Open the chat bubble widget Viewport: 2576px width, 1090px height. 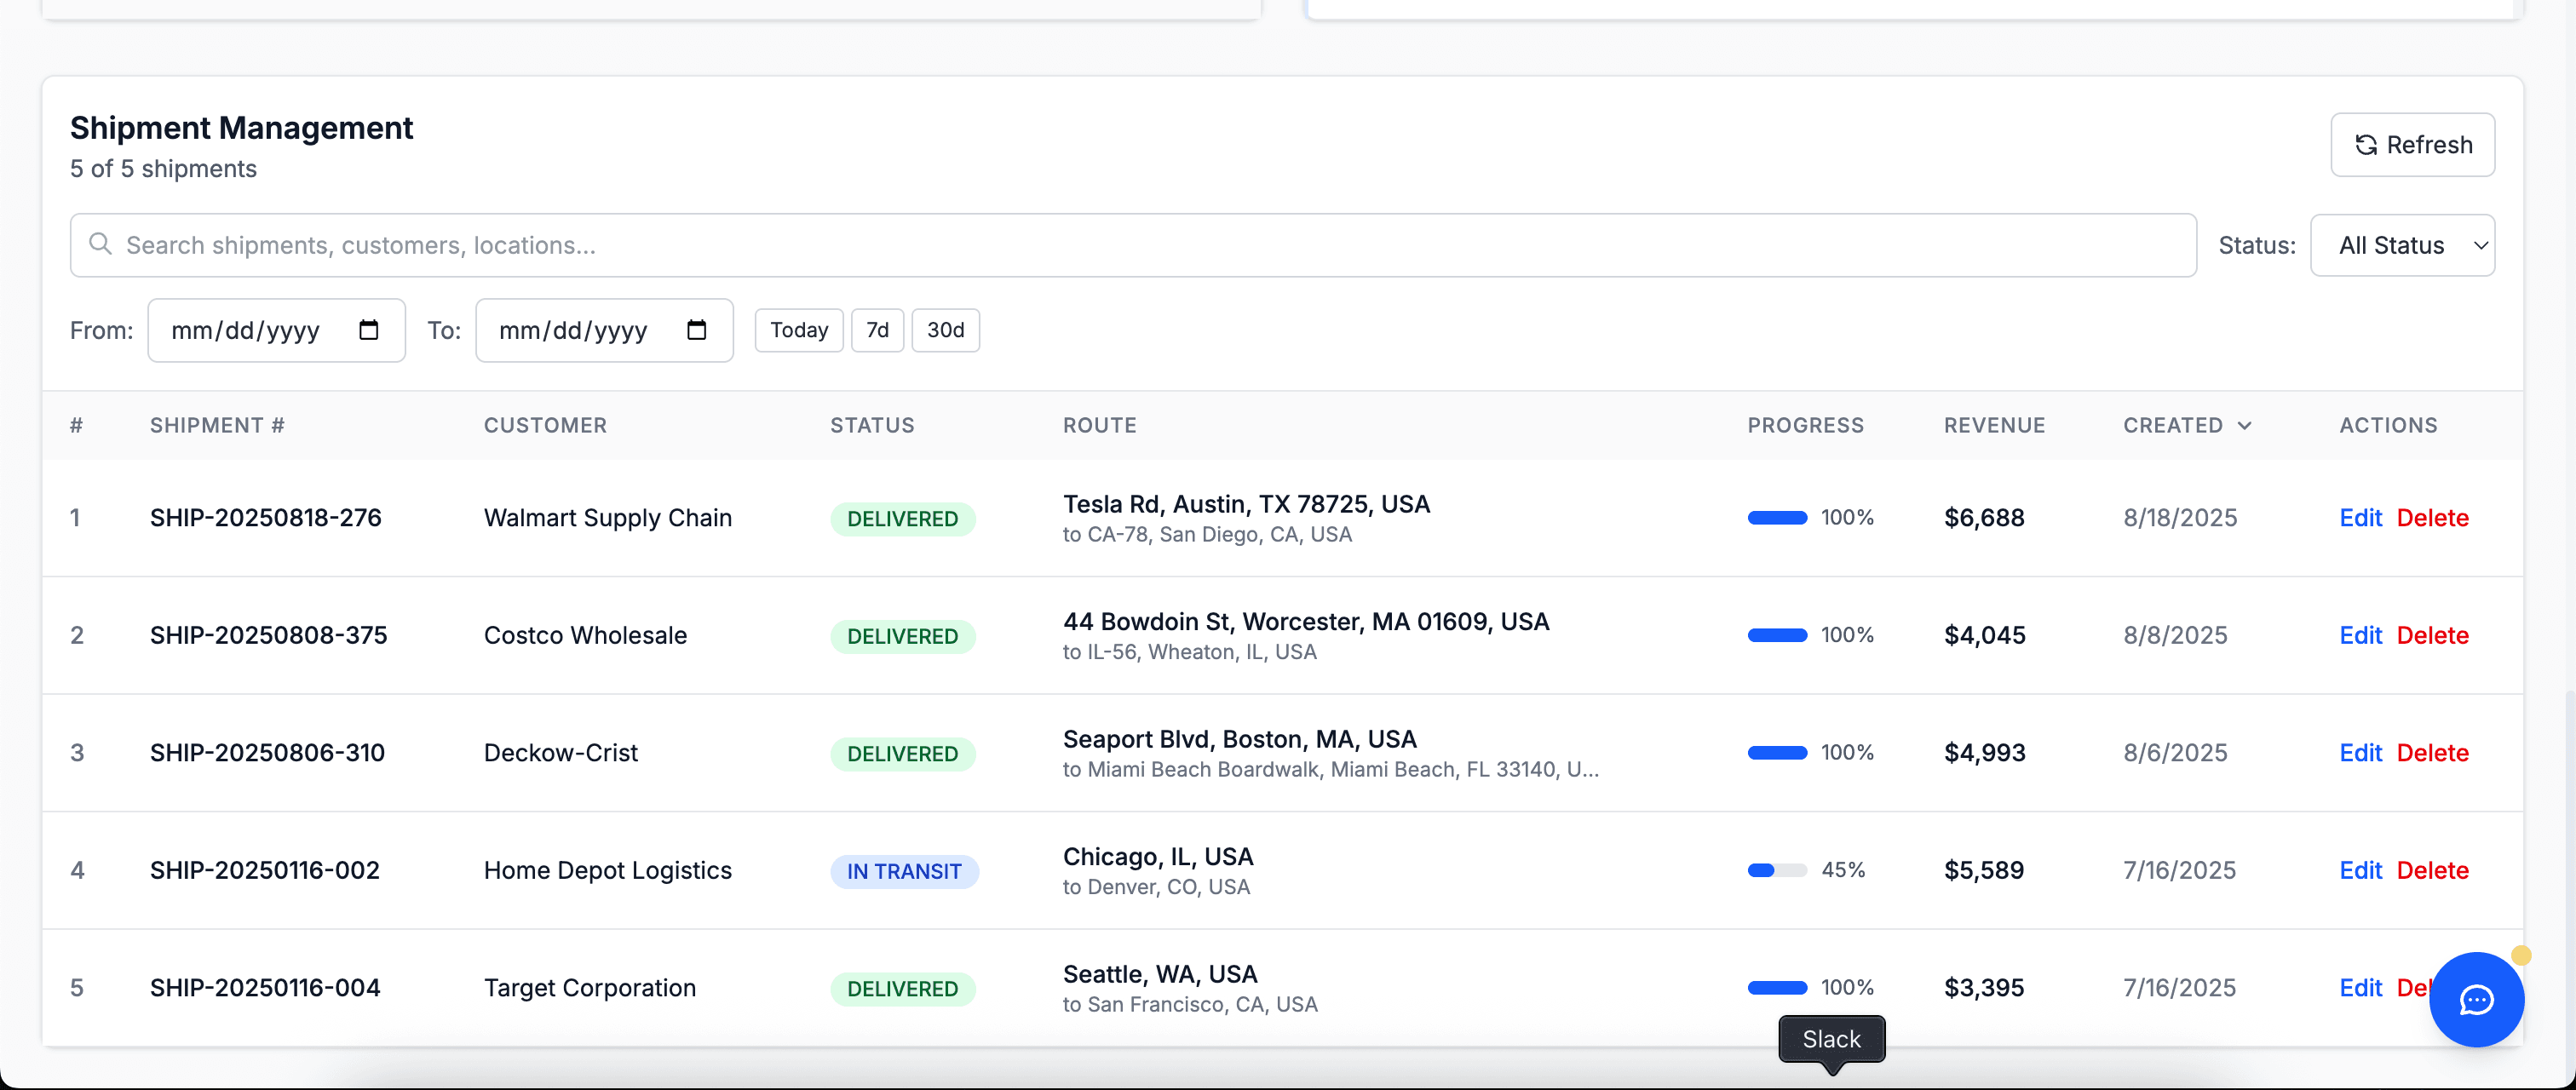coord(2476,1000)
